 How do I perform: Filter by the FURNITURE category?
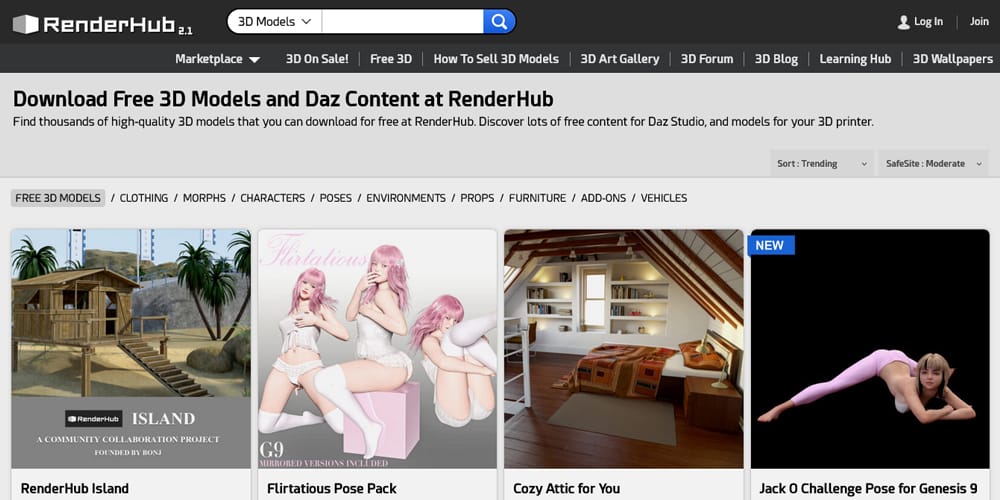coord(537,198)
